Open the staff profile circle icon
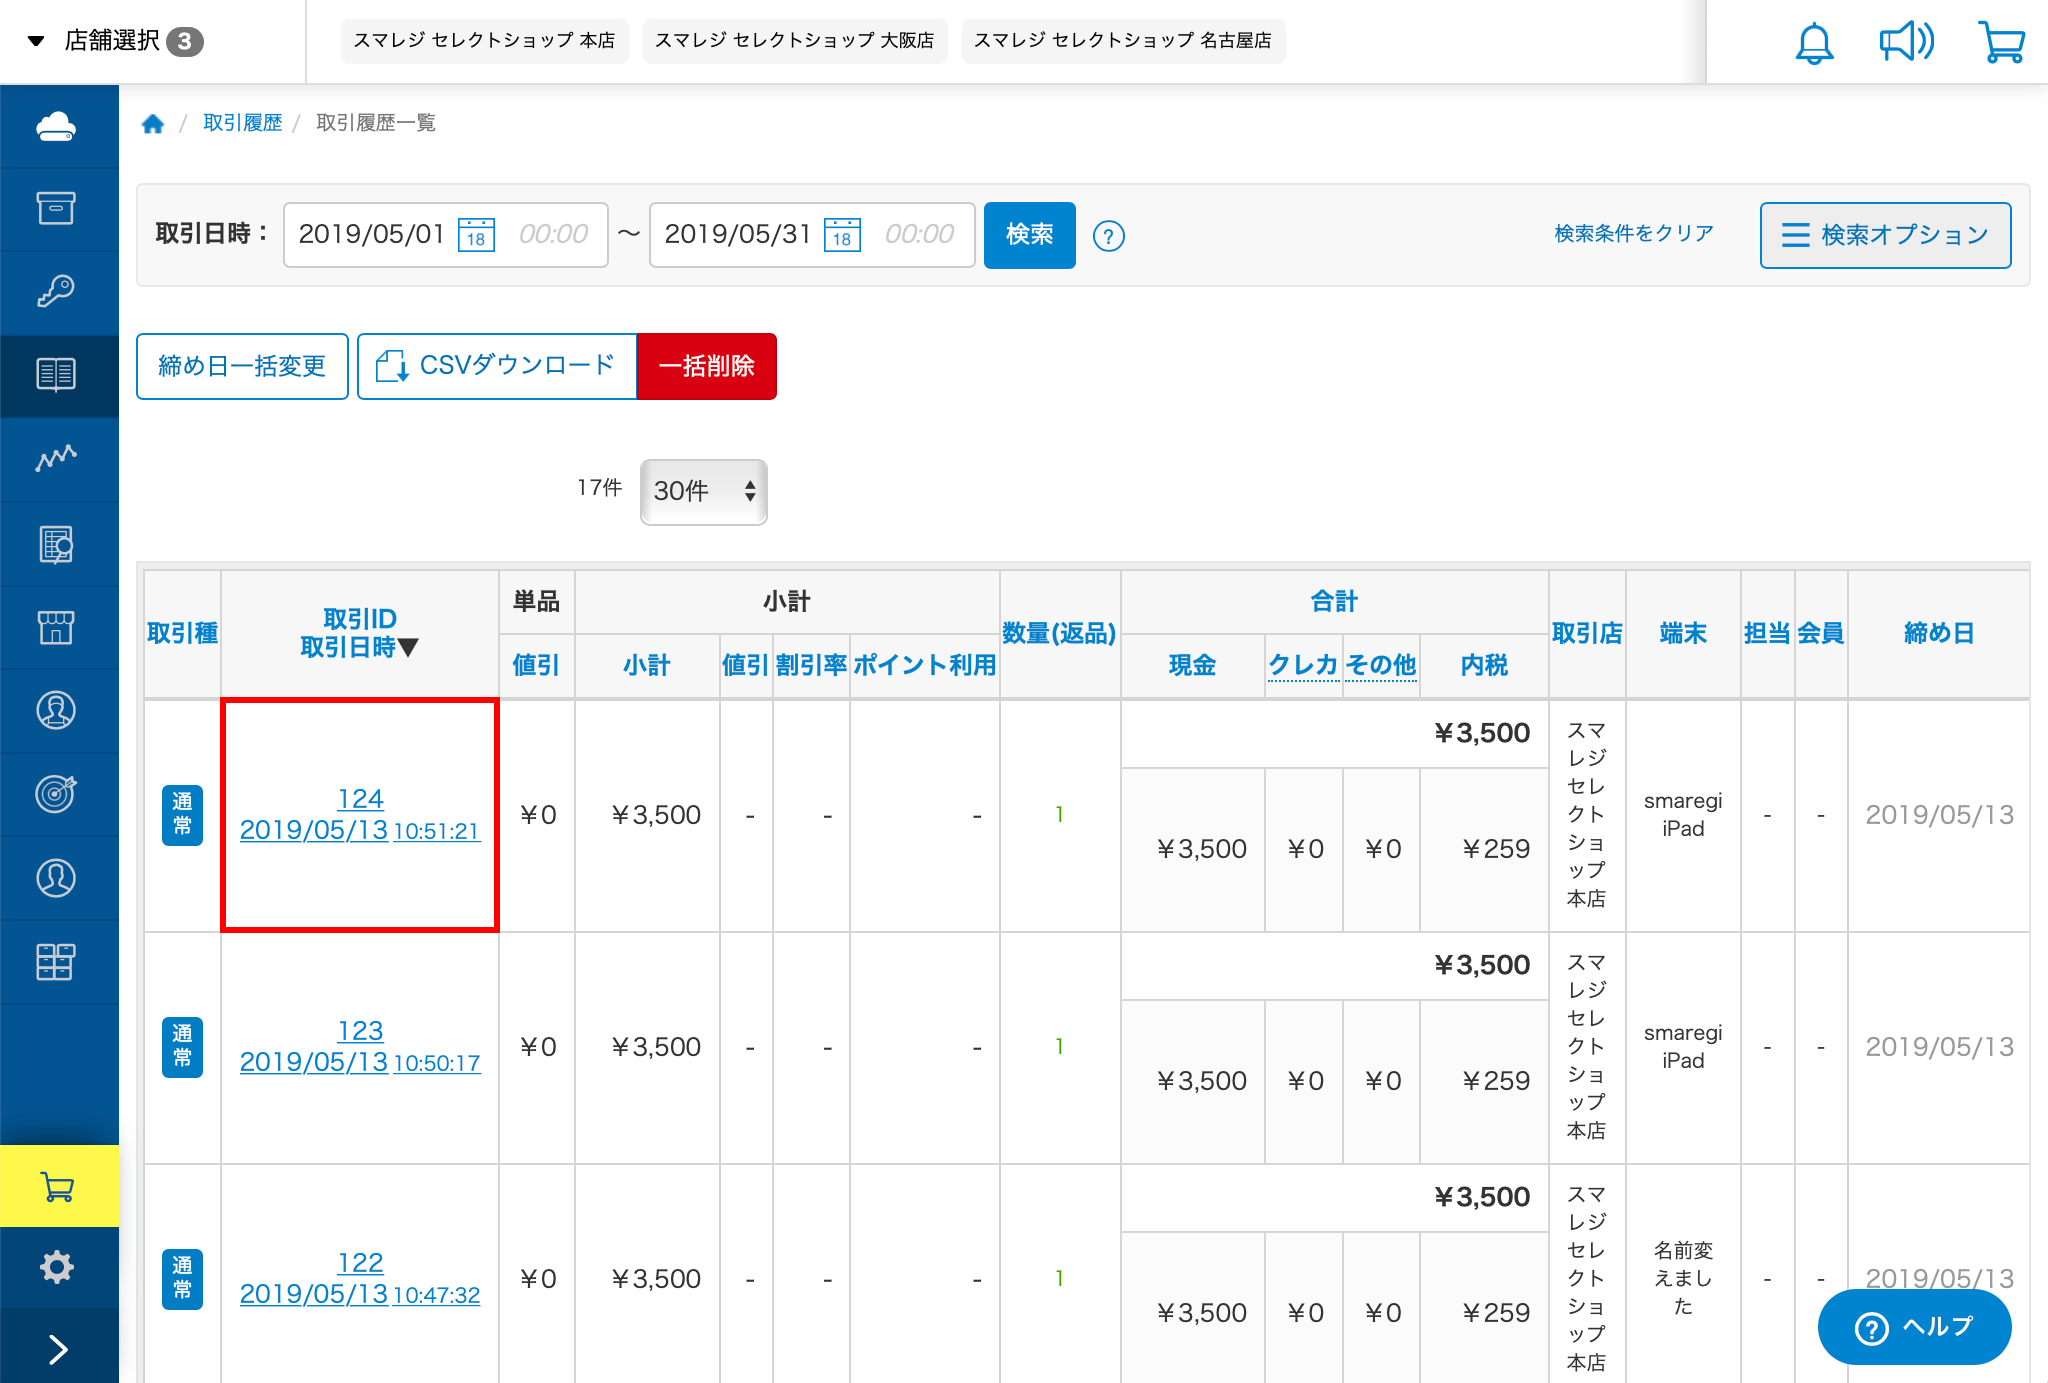2048x1383 pixels. [x=57, y=710]
